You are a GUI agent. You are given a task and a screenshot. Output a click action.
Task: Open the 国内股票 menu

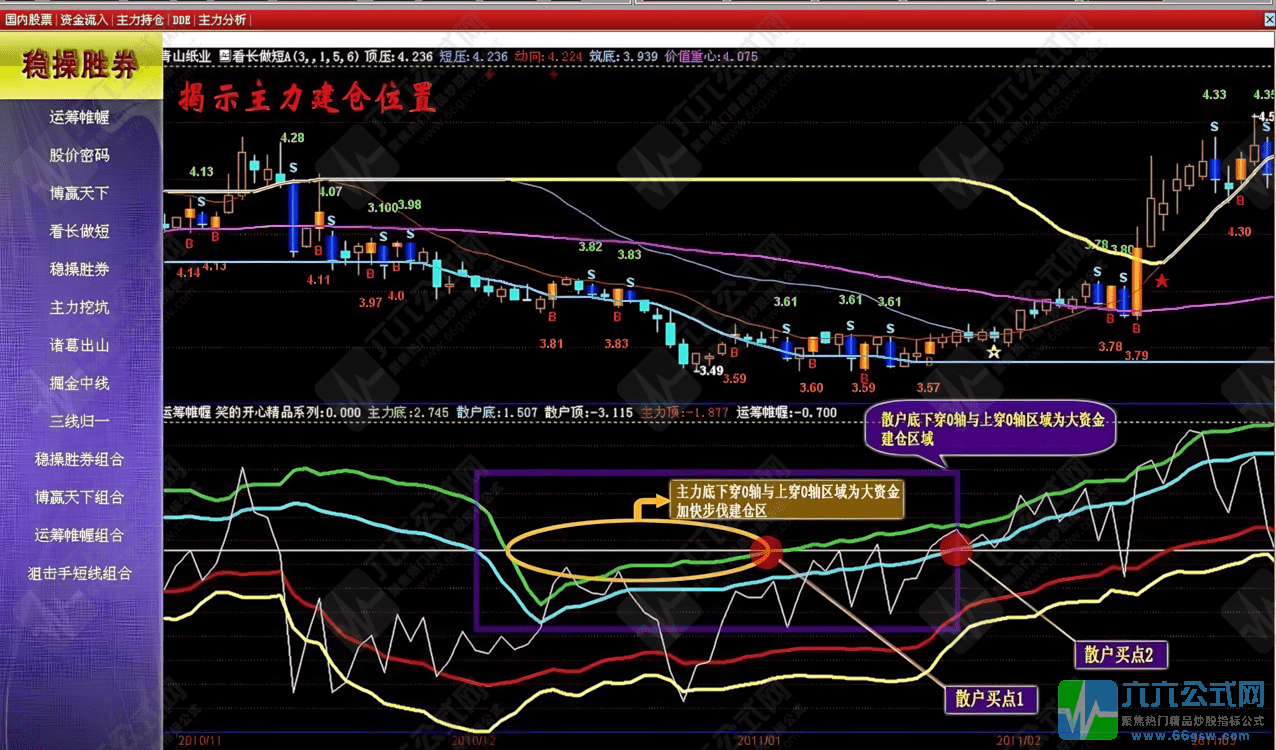(28, 19)
